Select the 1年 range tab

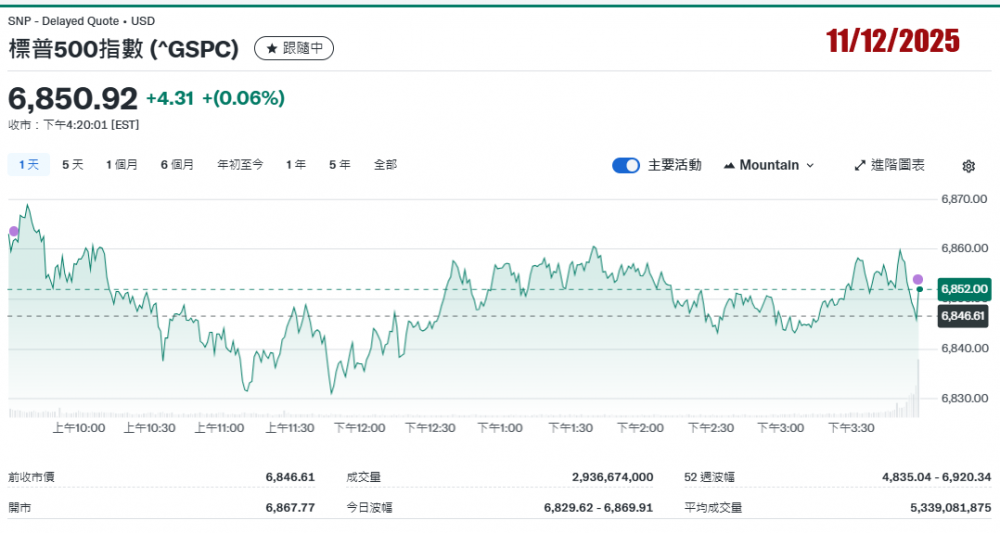(x=296, y=164)
